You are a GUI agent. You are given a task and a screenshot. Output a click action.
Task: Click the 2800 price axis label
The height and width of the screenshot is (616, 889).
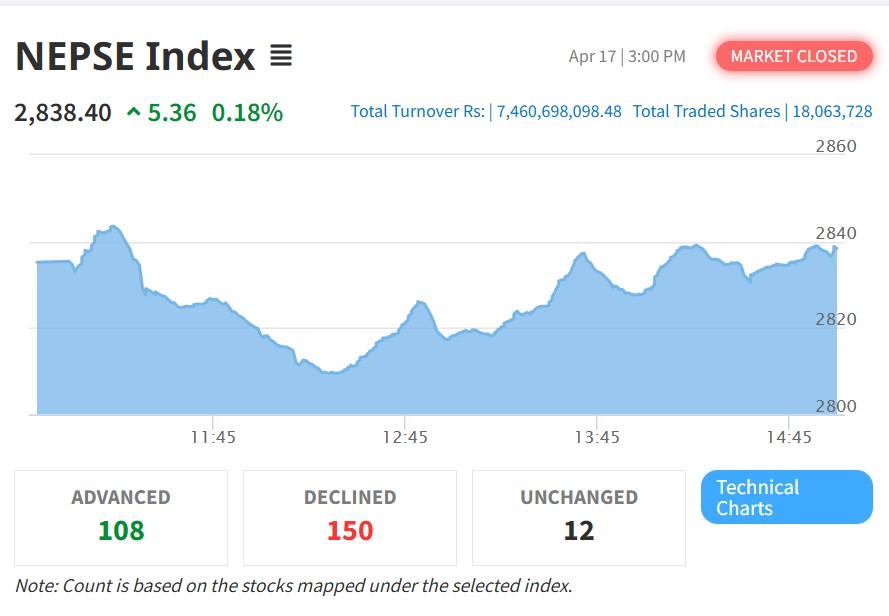point(836,406)
